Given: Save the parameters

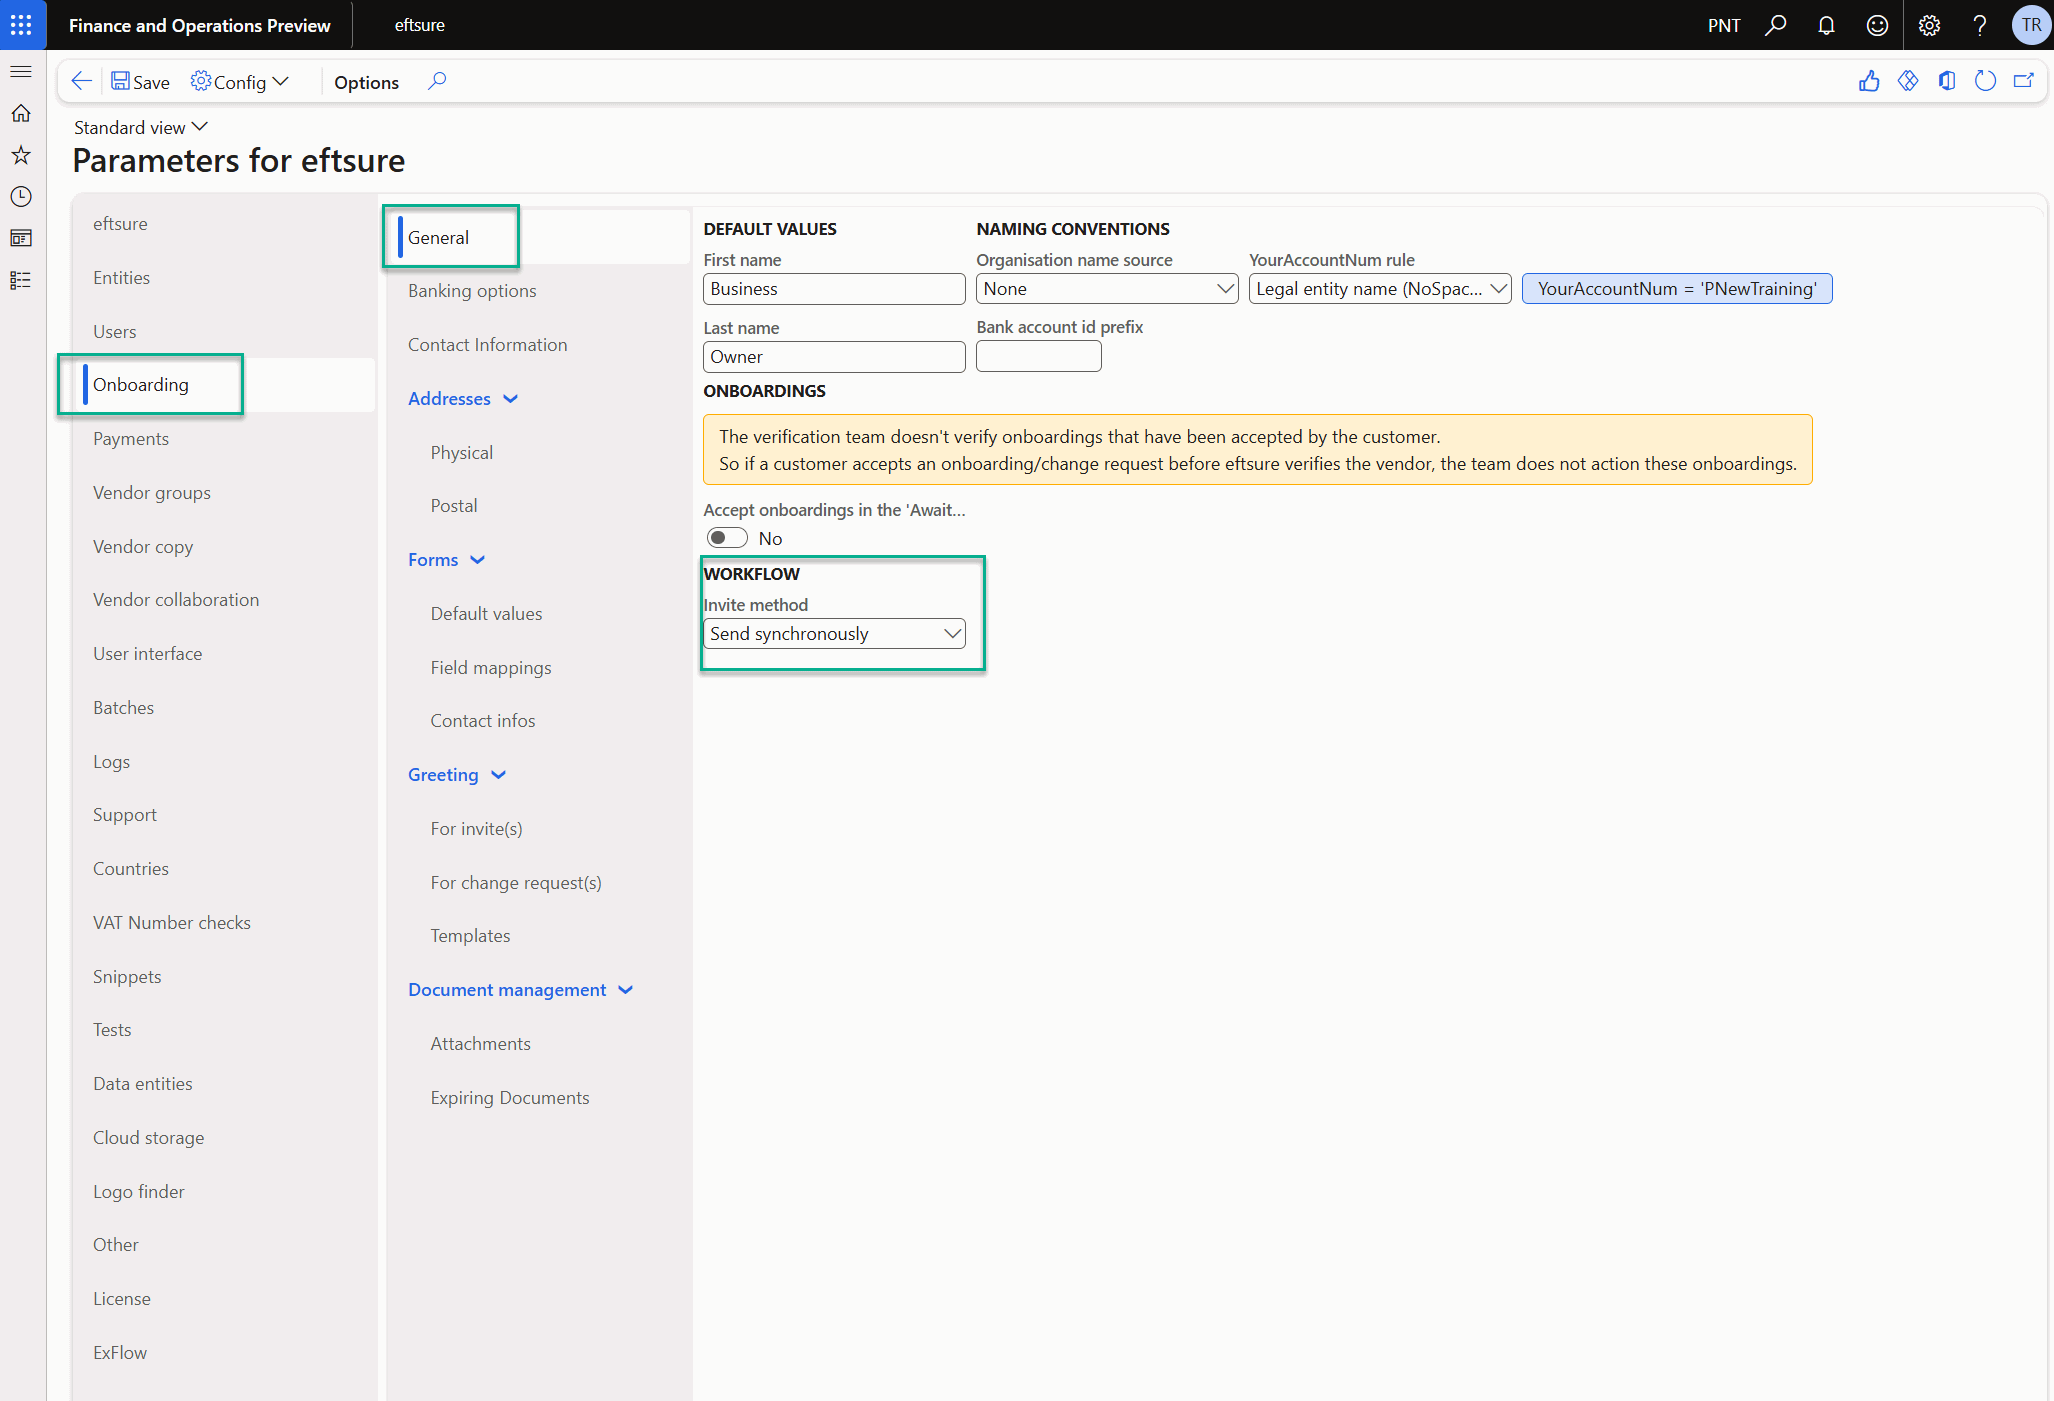Looking at the screenshot, I should point(140,82).
